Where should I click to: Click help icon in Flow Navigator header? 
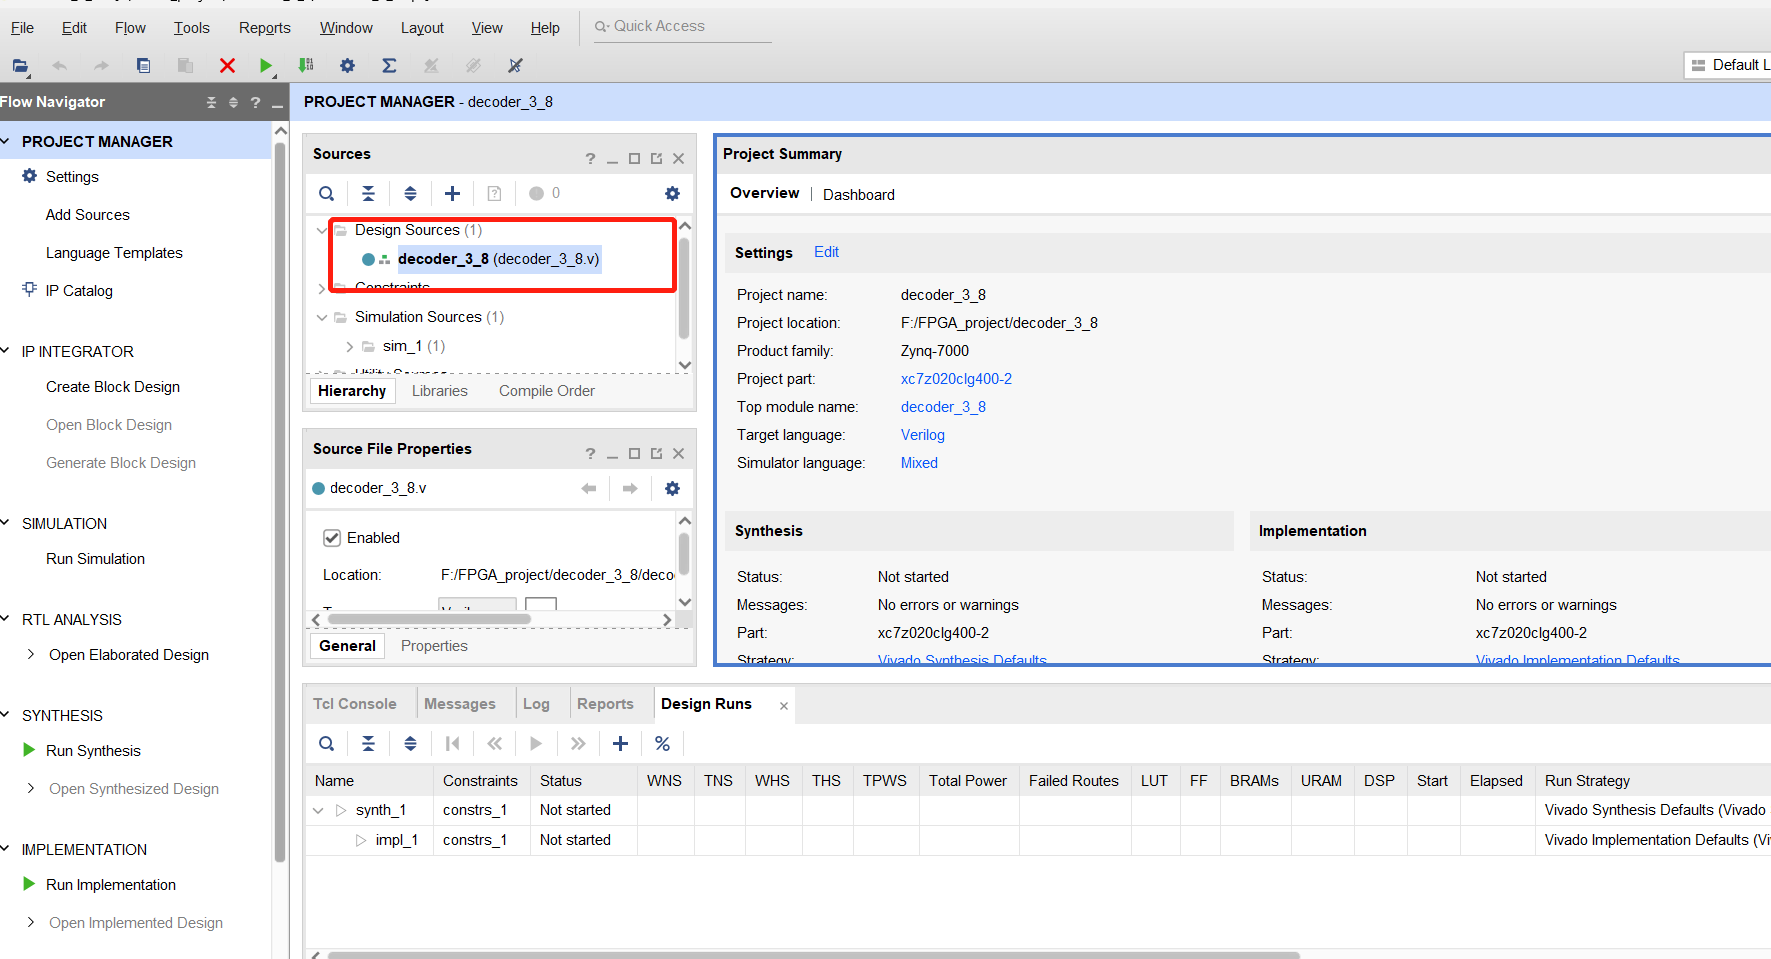(x=255, y=103)
